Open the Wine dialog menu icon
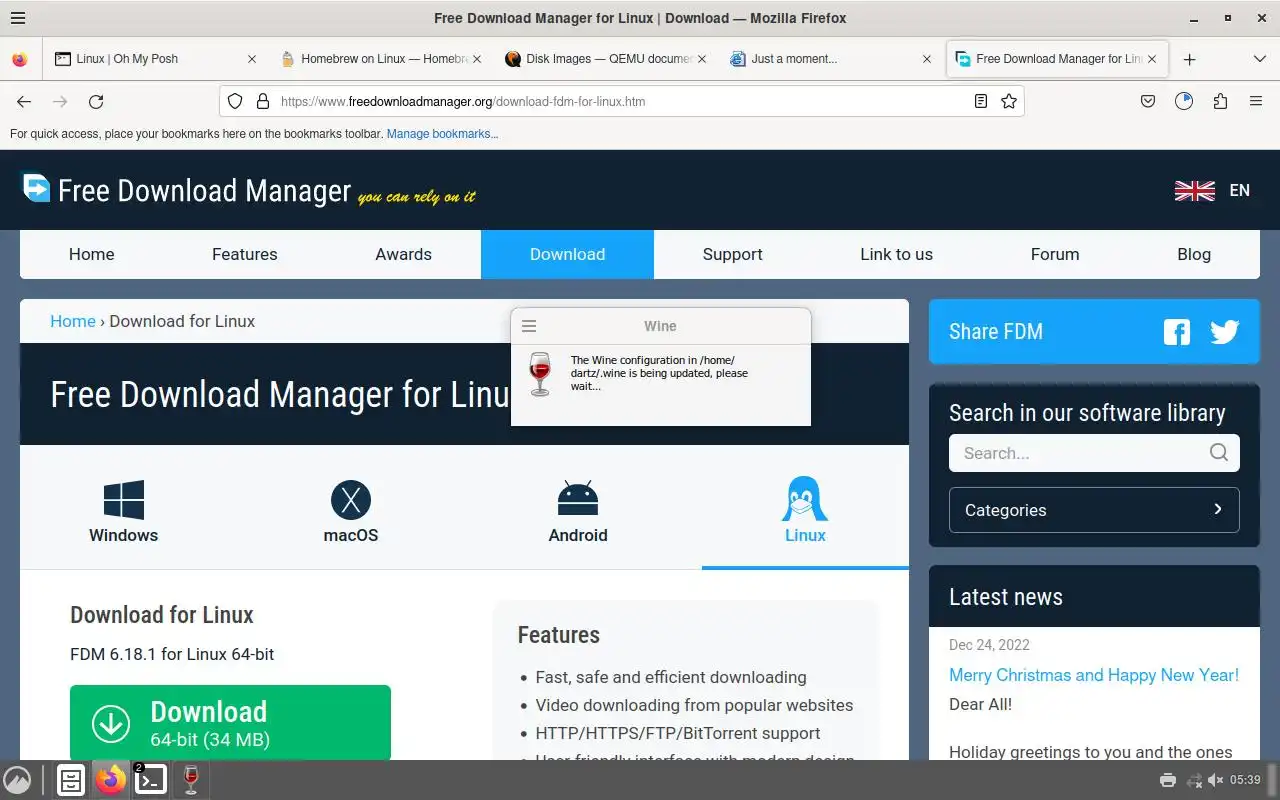Viewport: 1280px width, 800px height. click(x=530, y=326)
